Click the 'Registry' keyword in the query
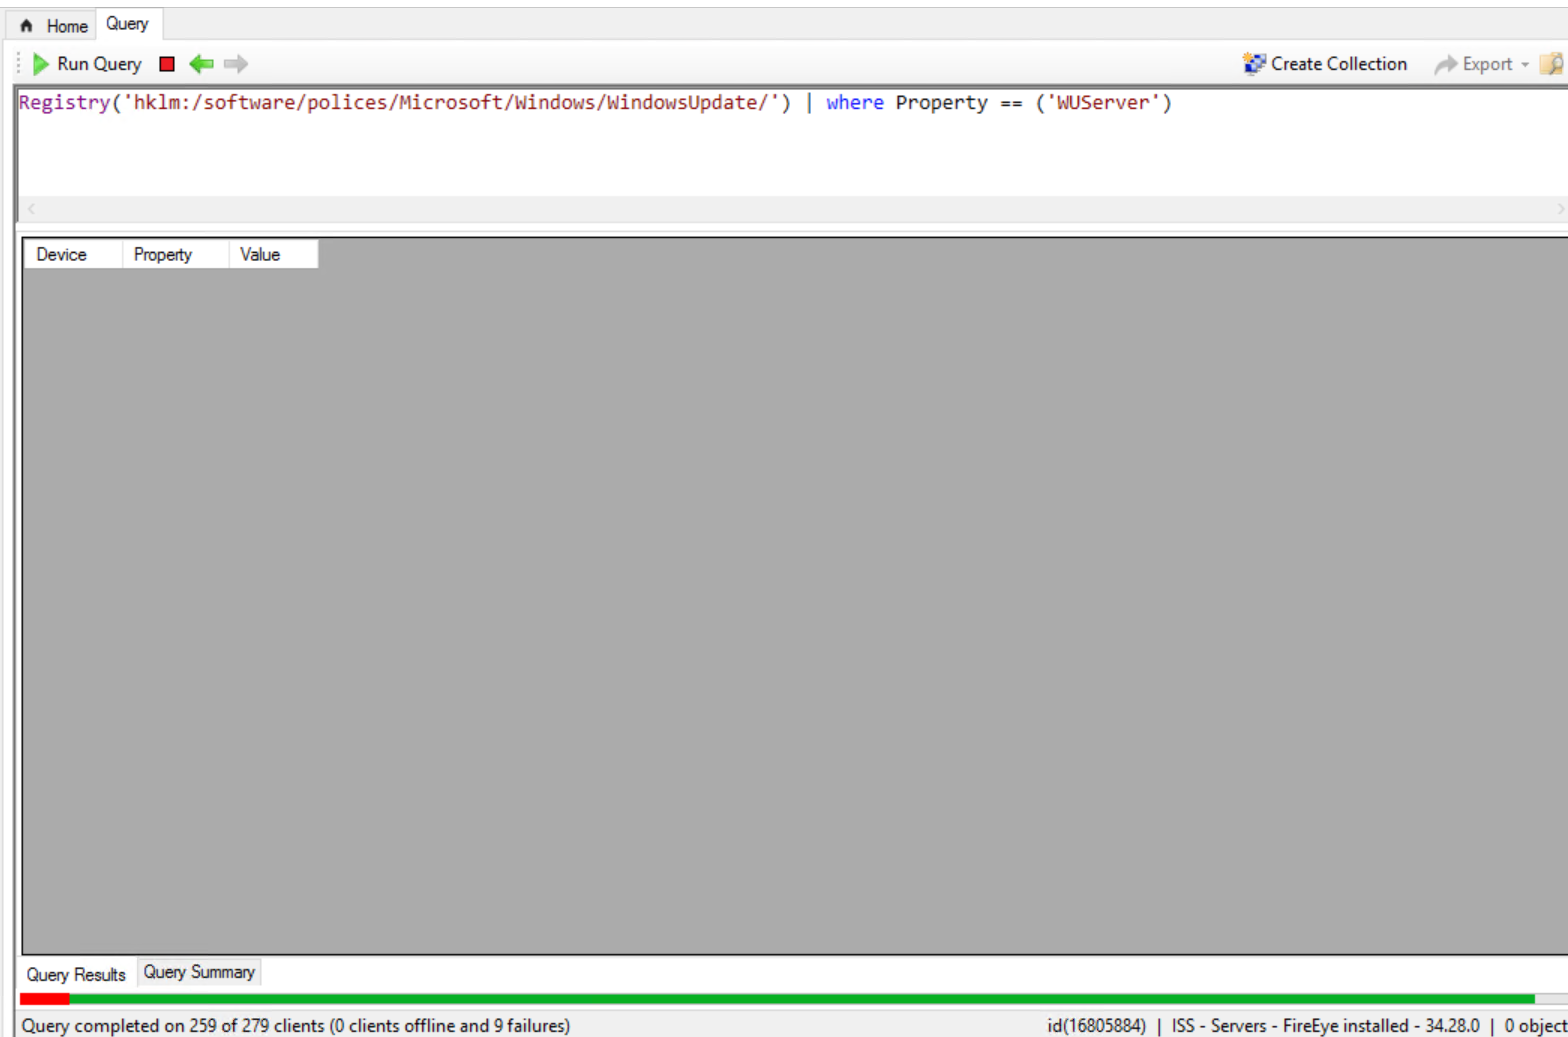Image resolution: width=1568 pixels, height=1037 pixels. point(64,103)
